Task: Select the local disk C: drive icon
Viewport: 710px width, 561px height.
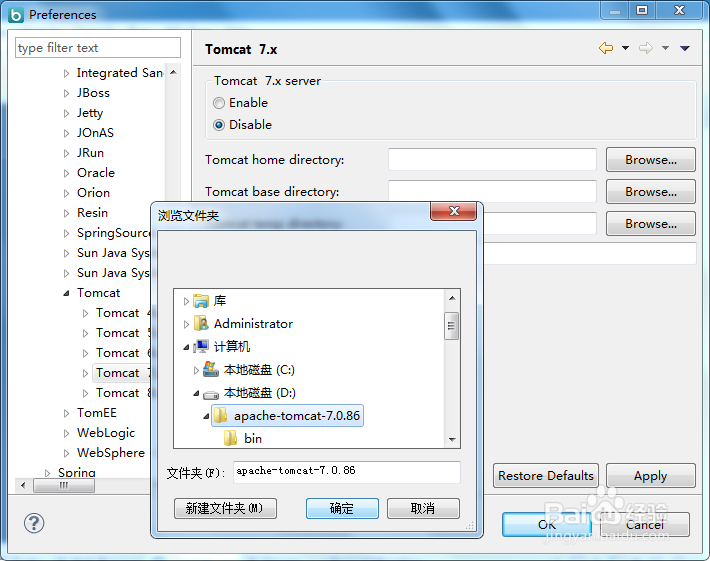Action: [x=211, y=369]
